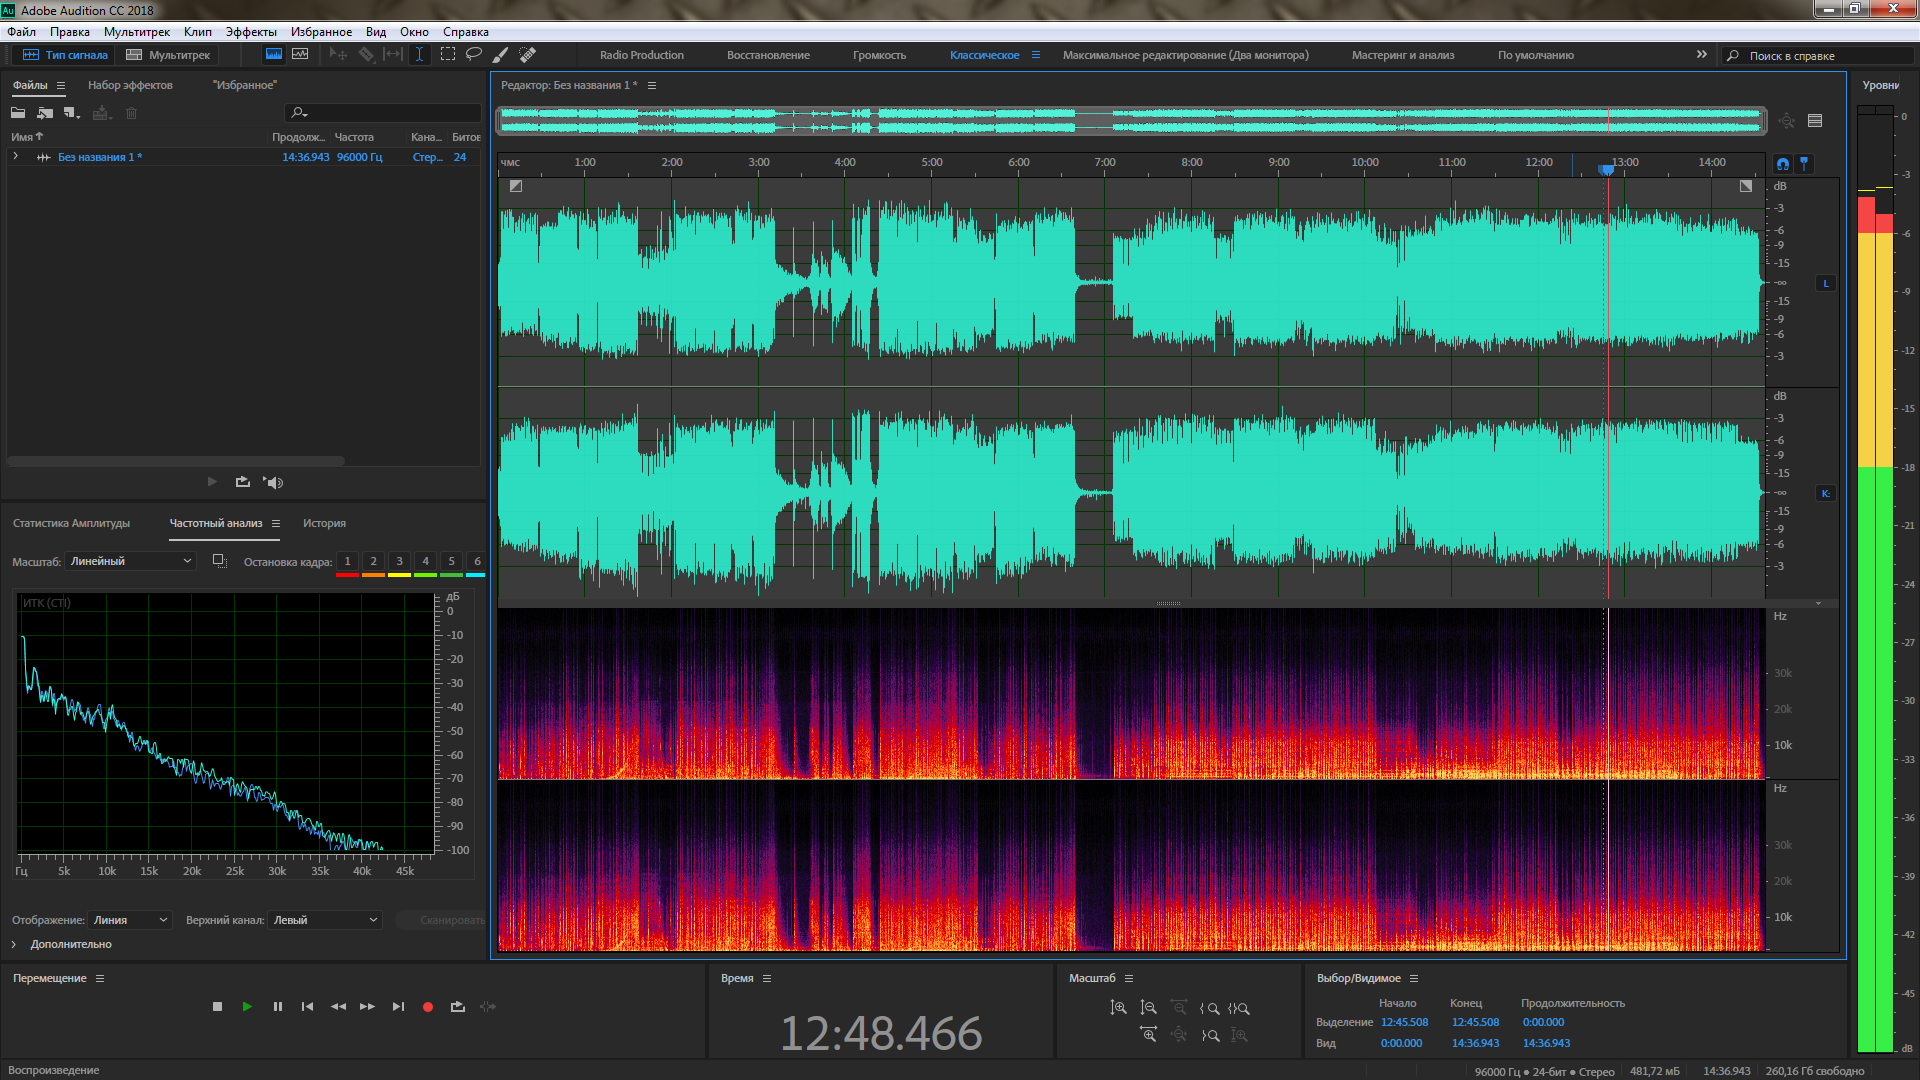The width and height of the screenshot is (1920, 1080).
Task: Select the Marquee Selection tool
Action: click(x=447, y=55)
